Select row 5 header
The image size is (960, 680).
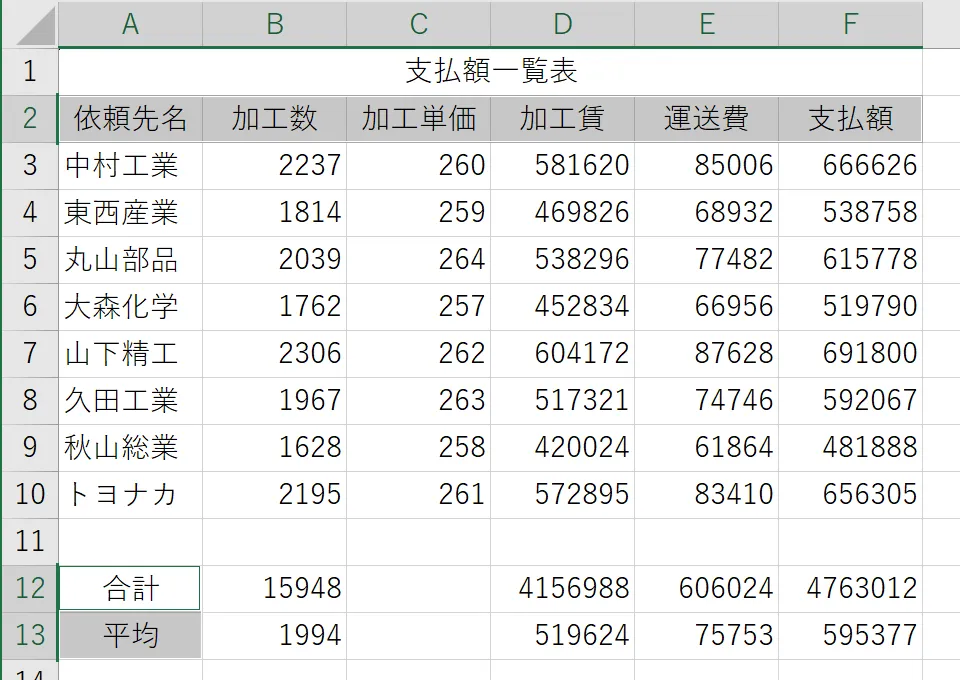pos(31,260)
